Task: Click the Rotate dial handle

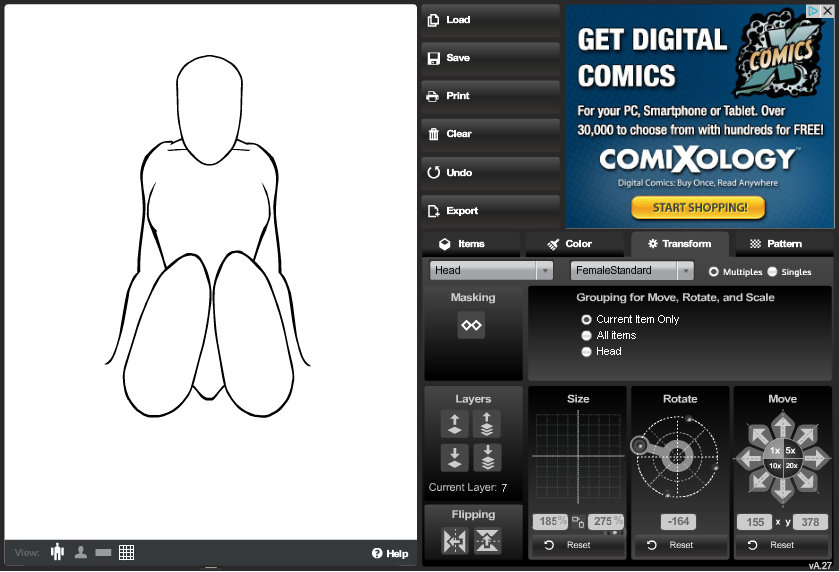Action: tap(639, 446)
